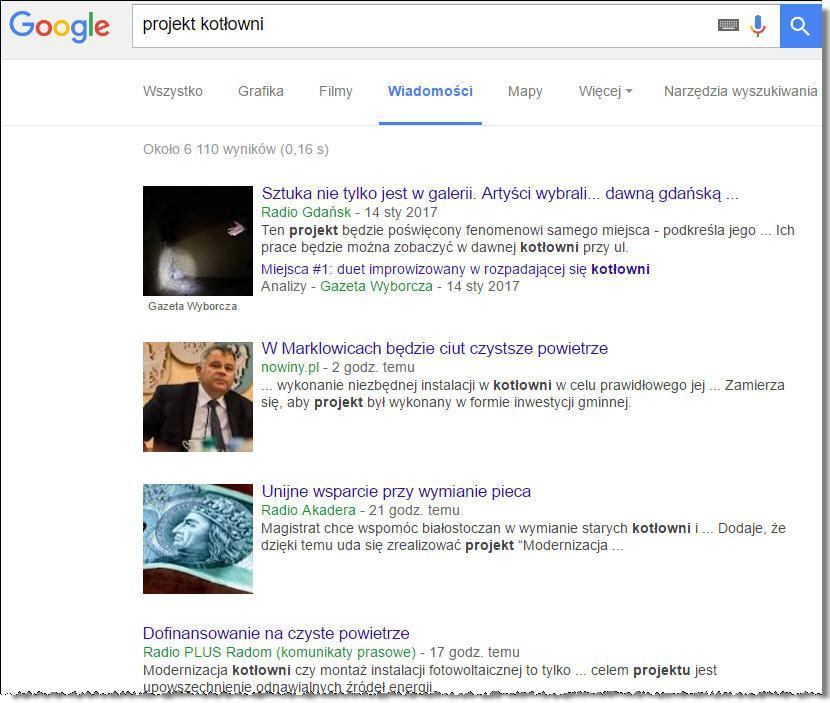The width and height of the screenshot is (830, 703).
Task: Switch to the Grafika tab
Action: pyautogui.click(x=260, y=91)
